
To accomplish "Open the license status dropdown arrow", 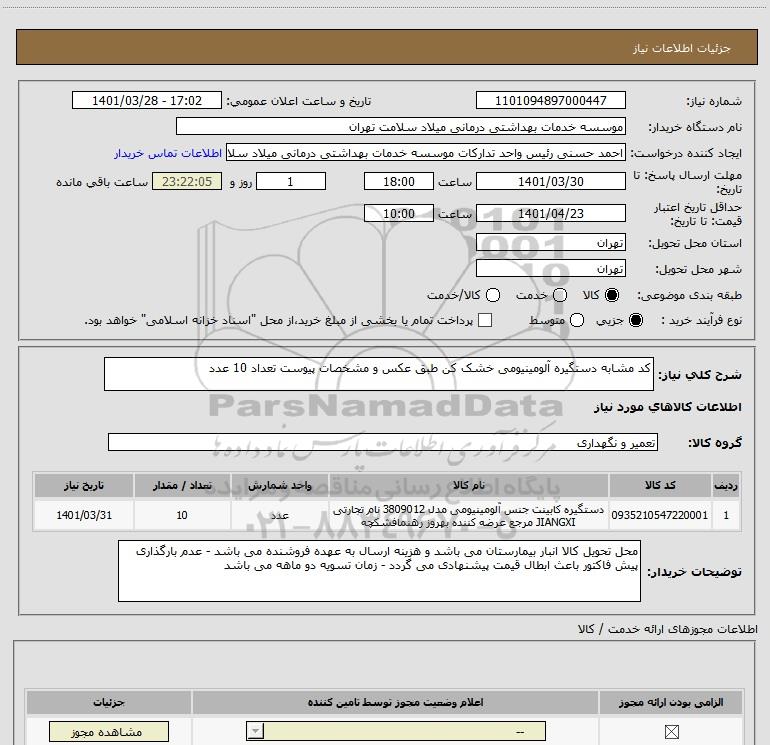I will tap(255, 731).
